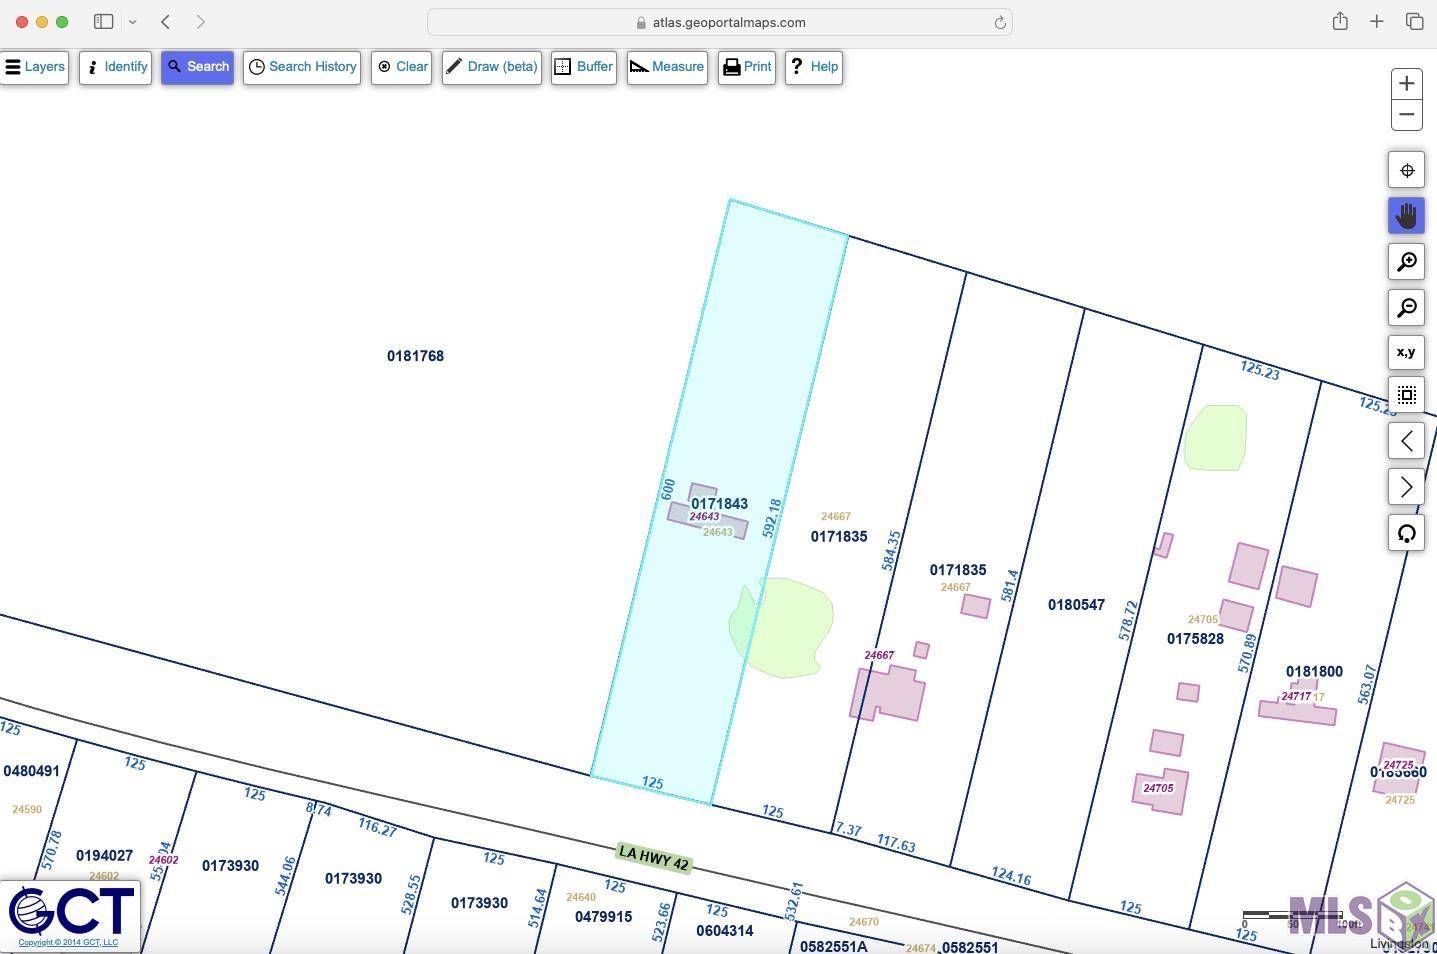Toggle the pan hand tool
This screenshot has height=954, width=1437.
1406,216
